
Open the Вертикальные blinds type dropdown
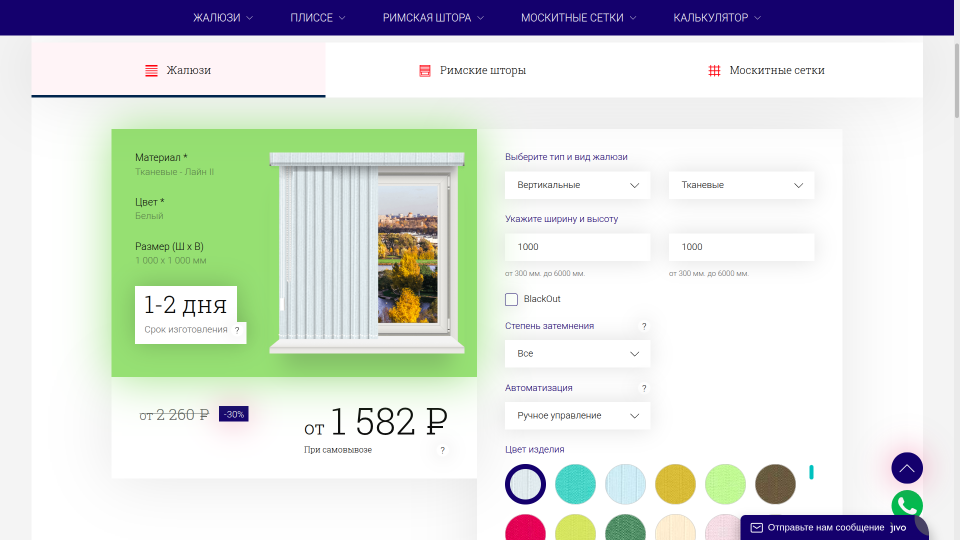click(577, 185)
